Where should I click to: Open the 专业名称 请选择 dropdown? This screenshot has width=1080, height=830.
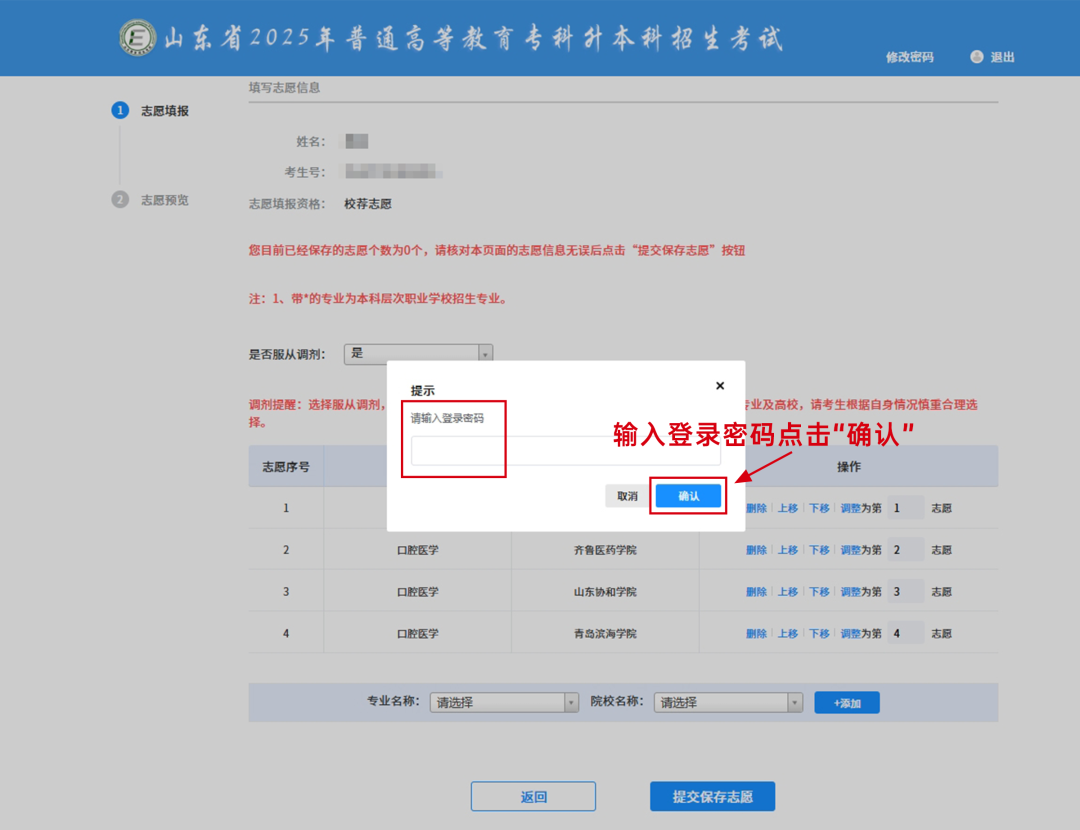click(504, 702)
